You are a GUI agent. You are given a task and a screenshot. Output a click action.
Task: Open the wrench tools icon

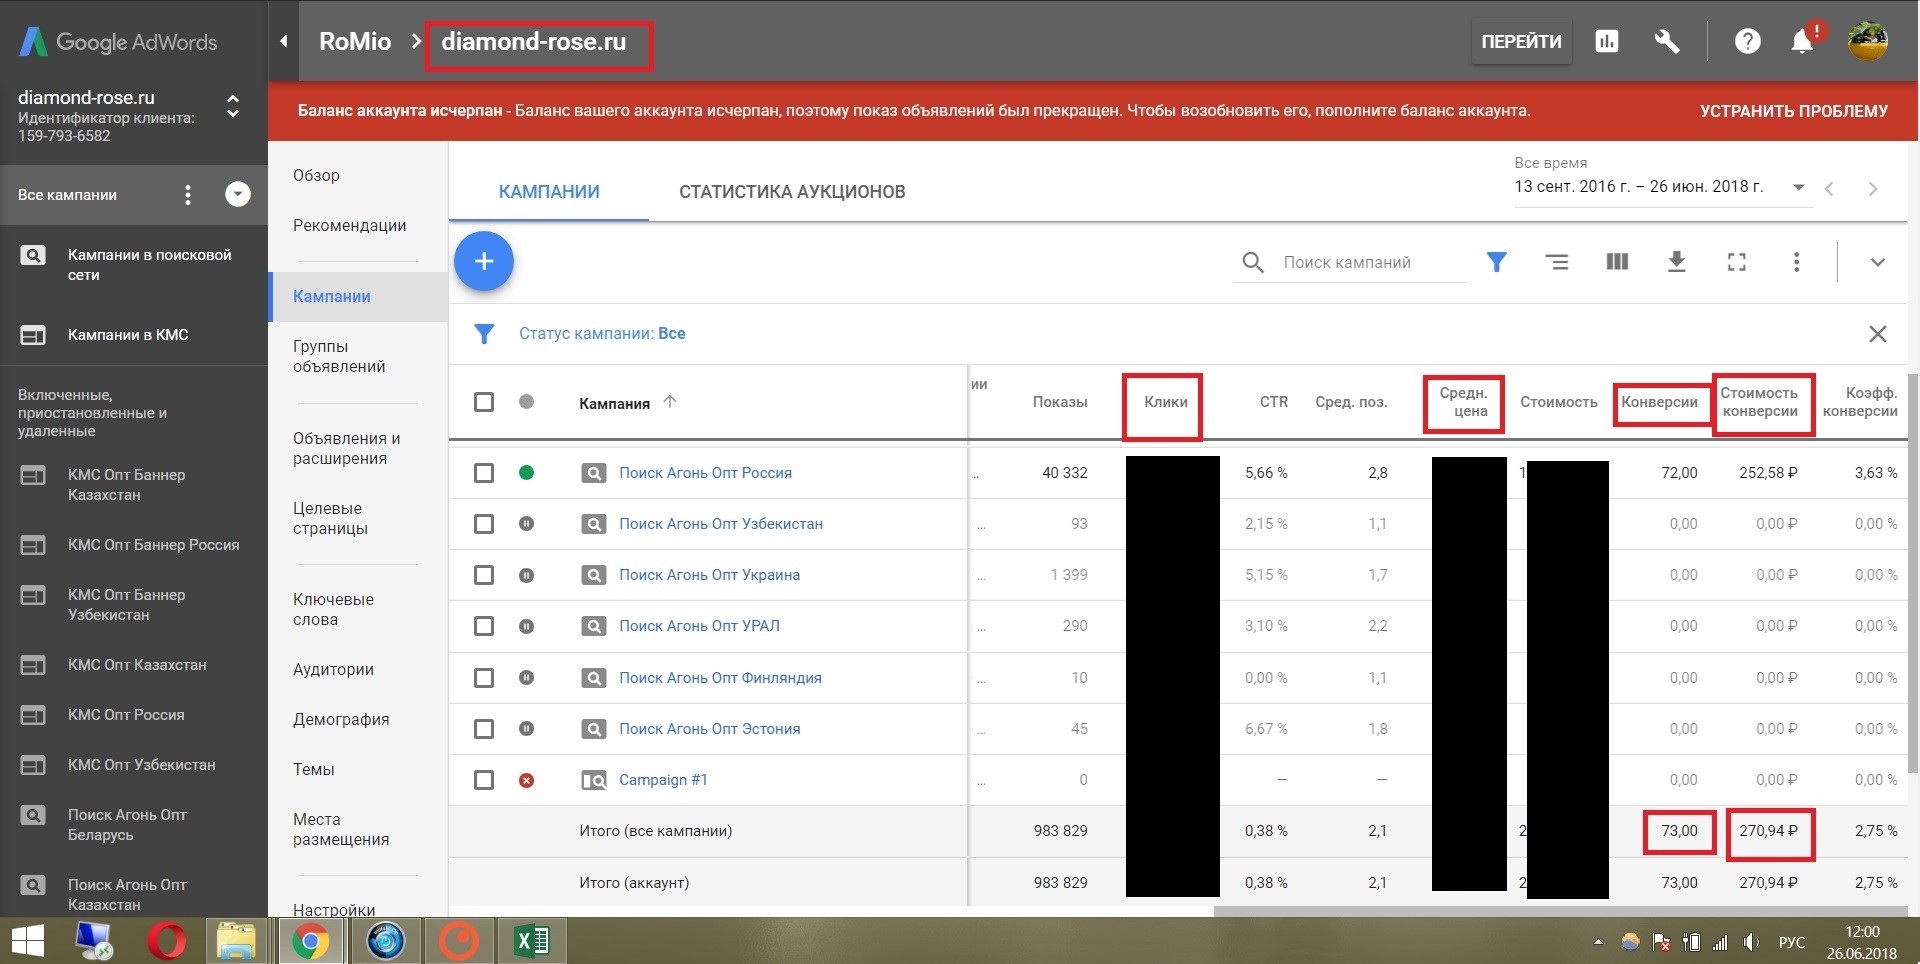click(1666, 41)
